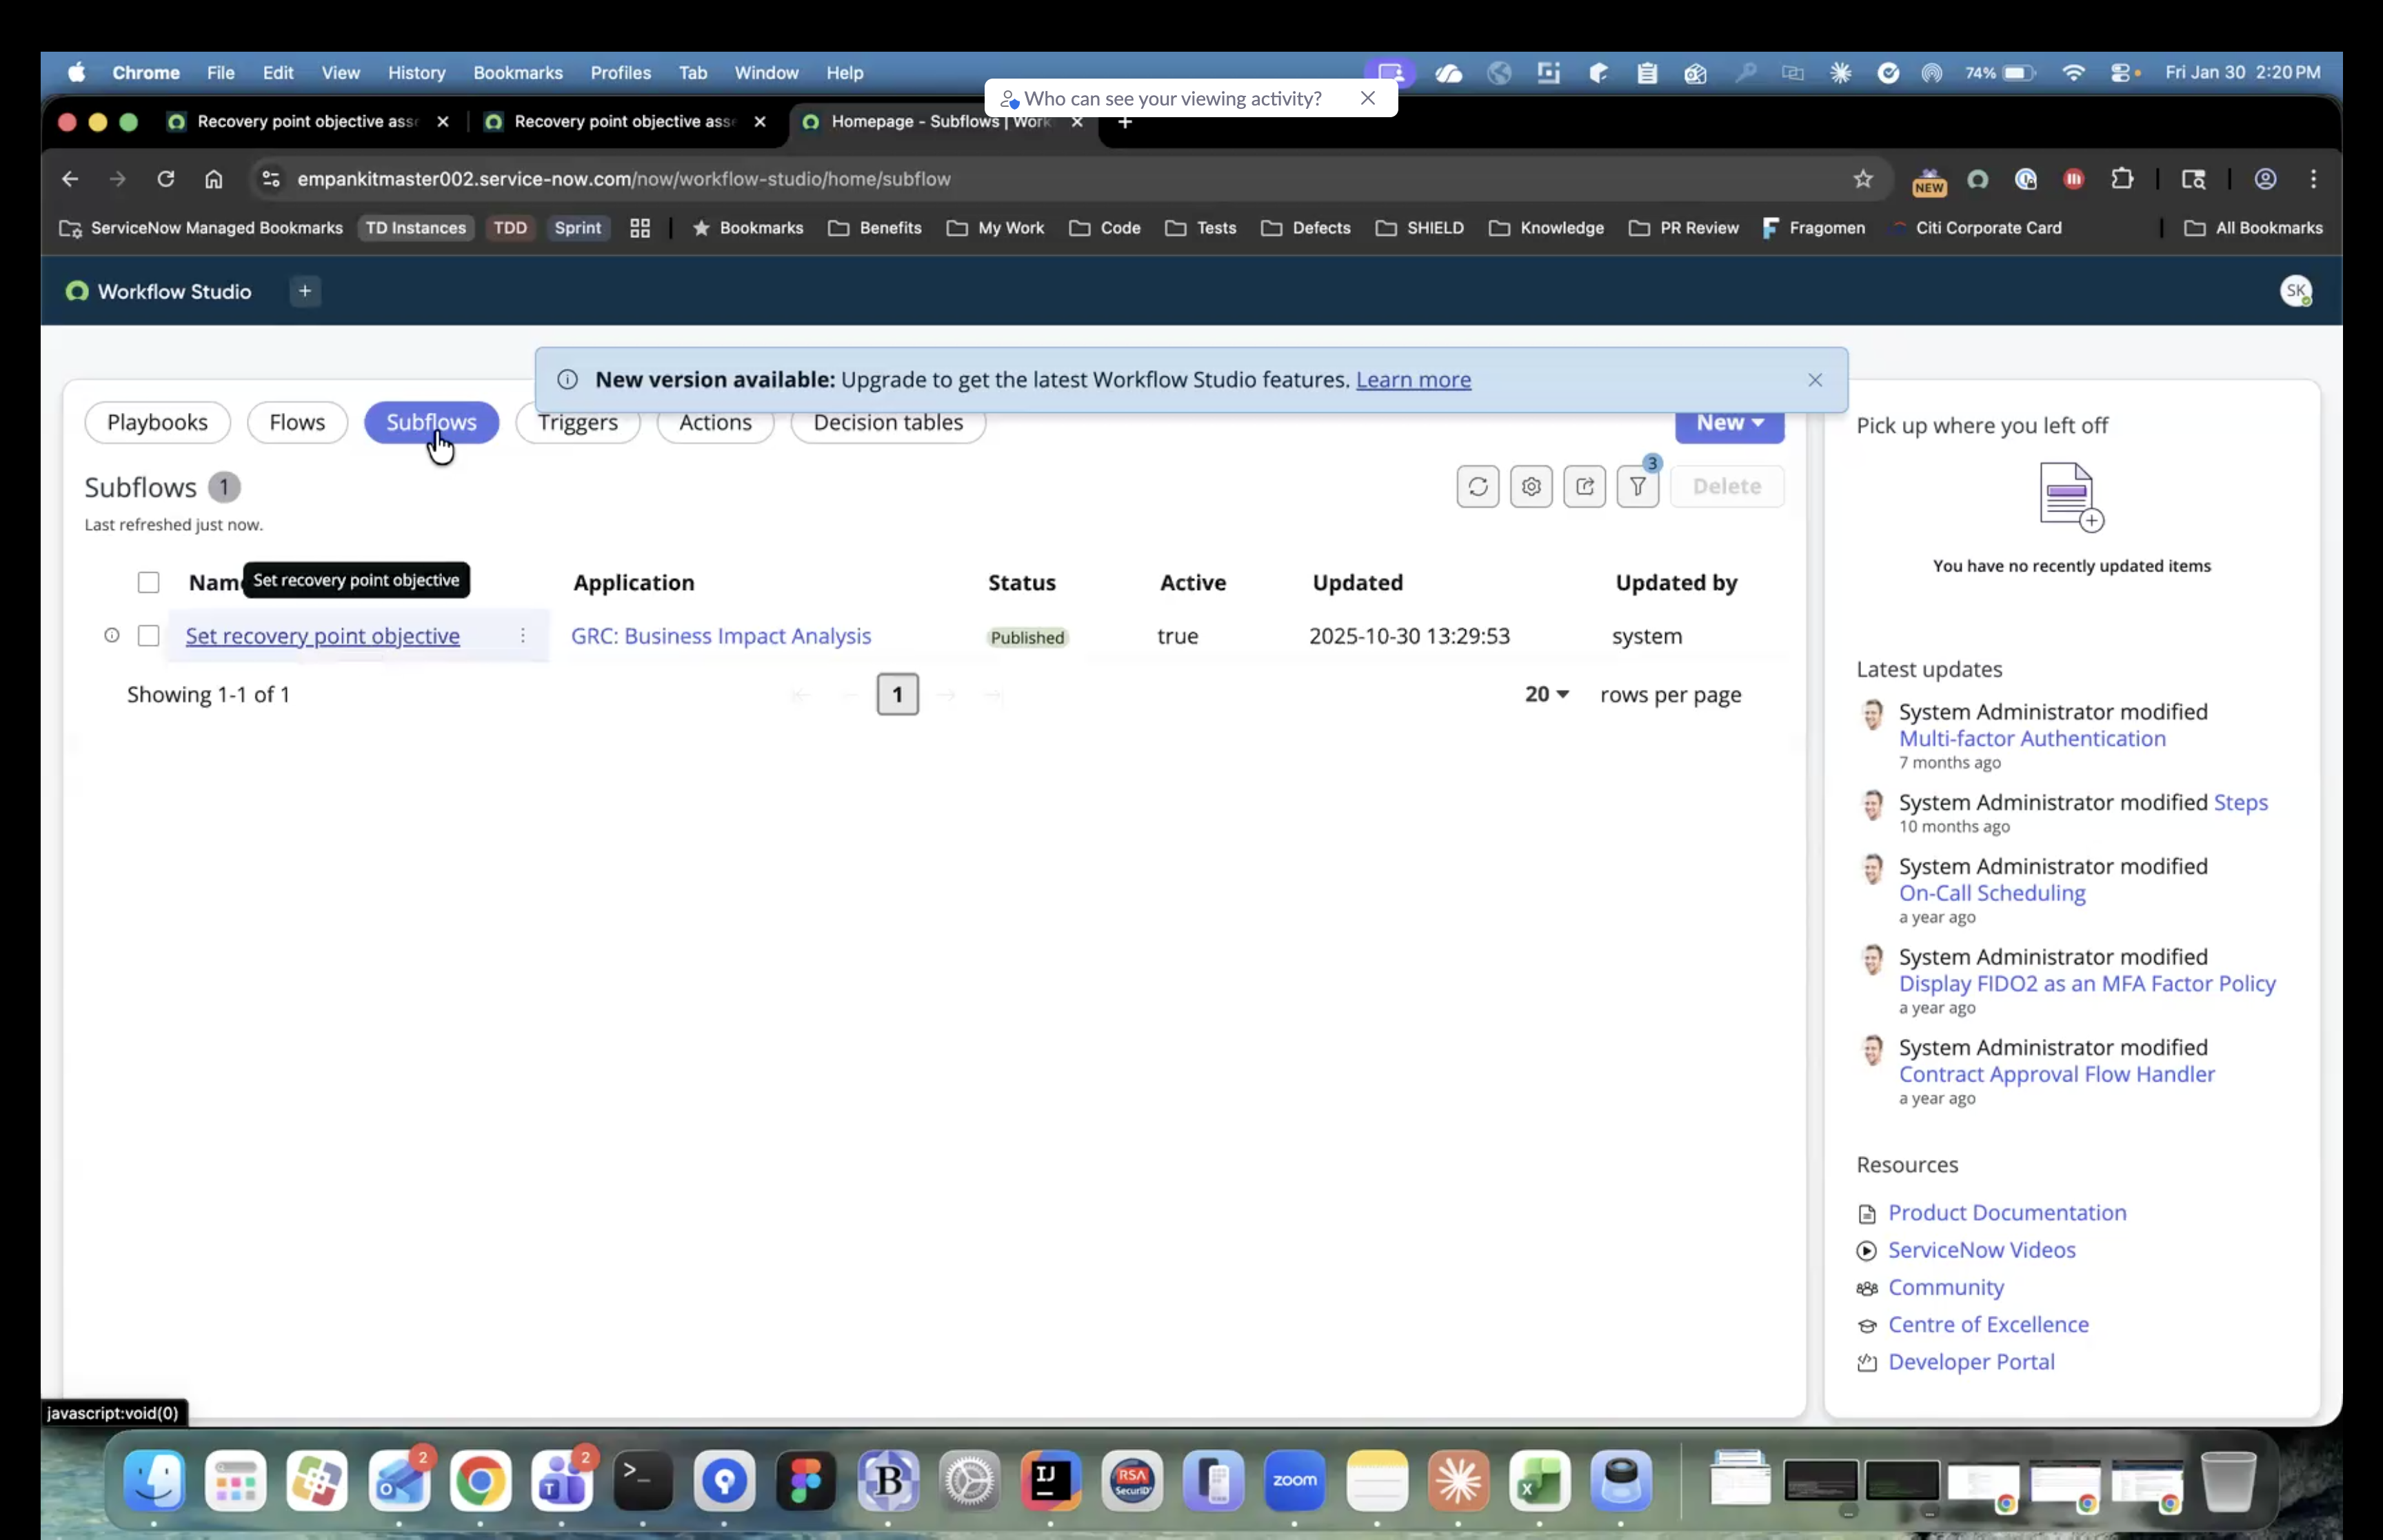This screenshot has width=2383, height=1540.
Task: Launch Zoom from the Dock
Action: click(1295, 1480)
